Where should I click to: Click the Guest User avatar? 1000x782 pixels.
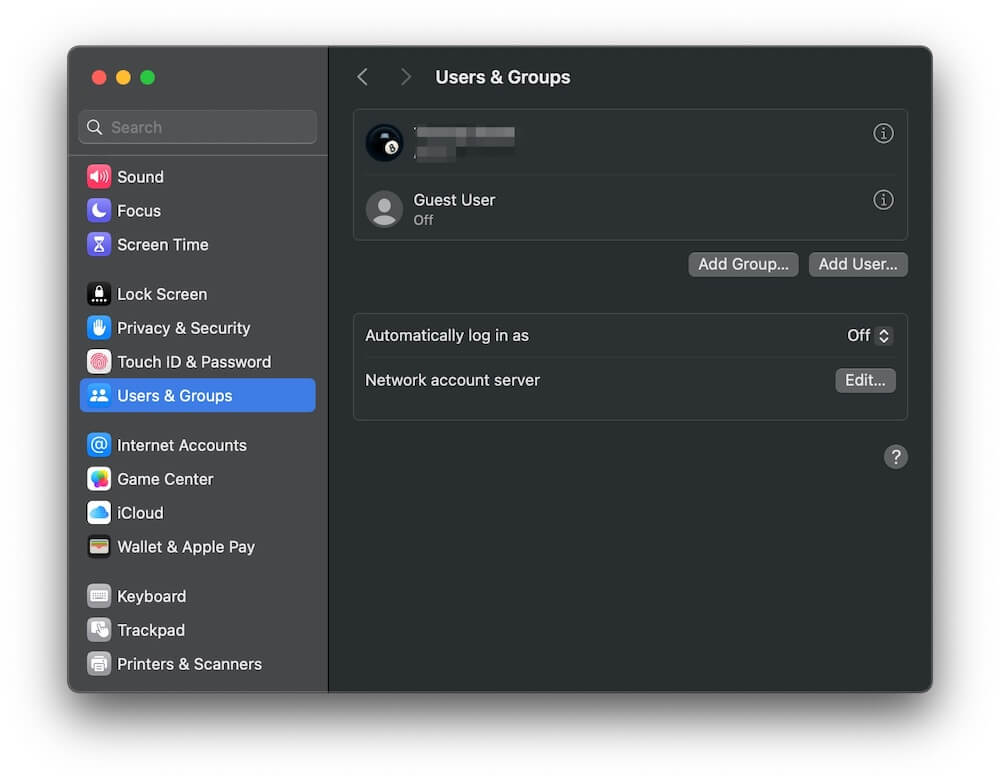[x=384, y=209]
